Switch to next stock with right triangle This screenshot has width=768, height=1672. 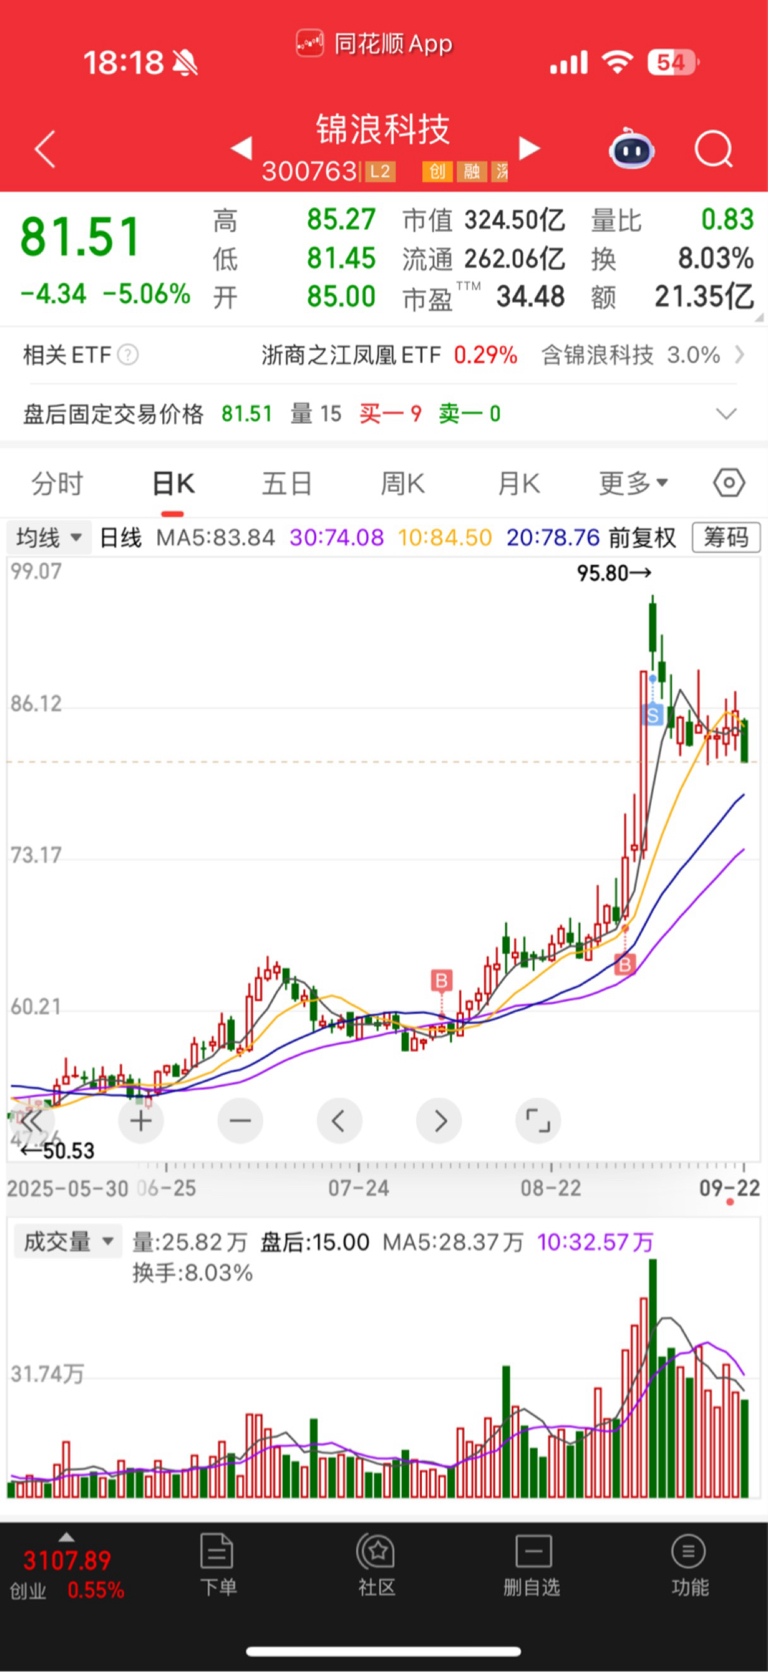529,148
